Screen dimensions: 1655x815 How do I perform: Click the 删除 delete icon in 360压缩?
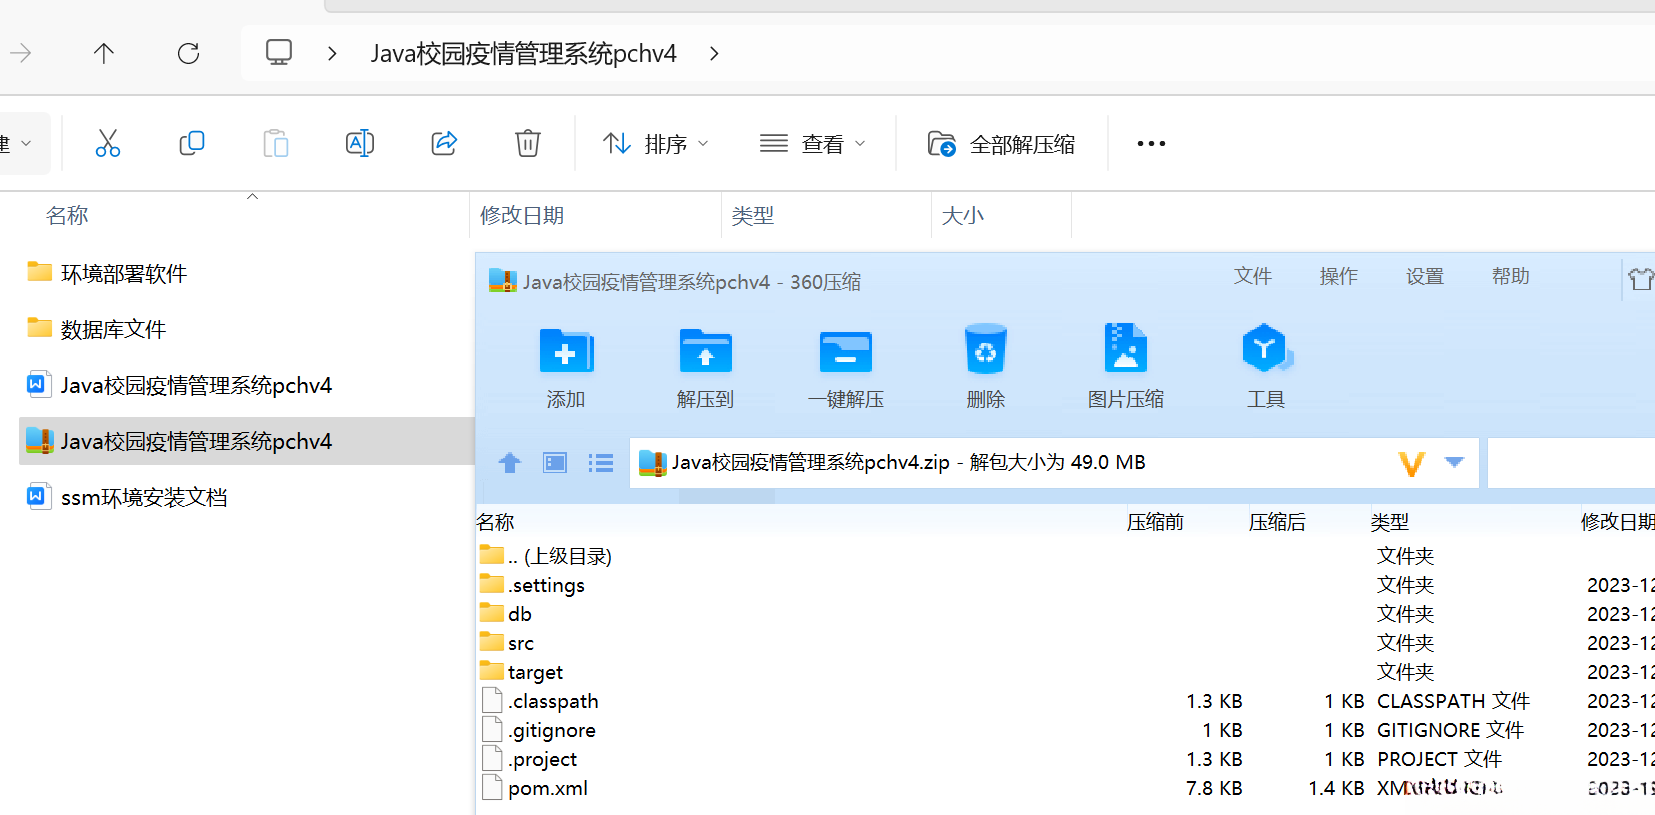985,366
